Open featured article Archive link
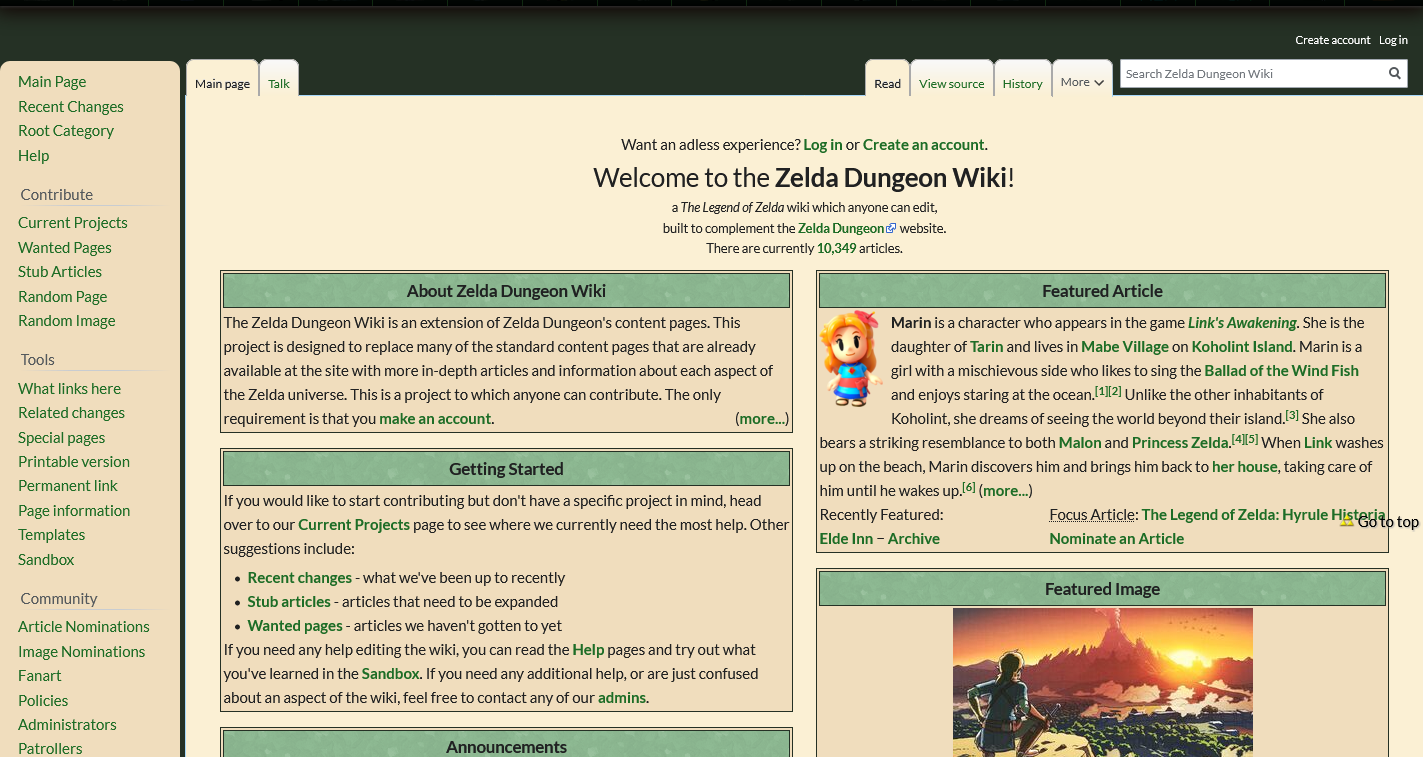 click(914, 538)
